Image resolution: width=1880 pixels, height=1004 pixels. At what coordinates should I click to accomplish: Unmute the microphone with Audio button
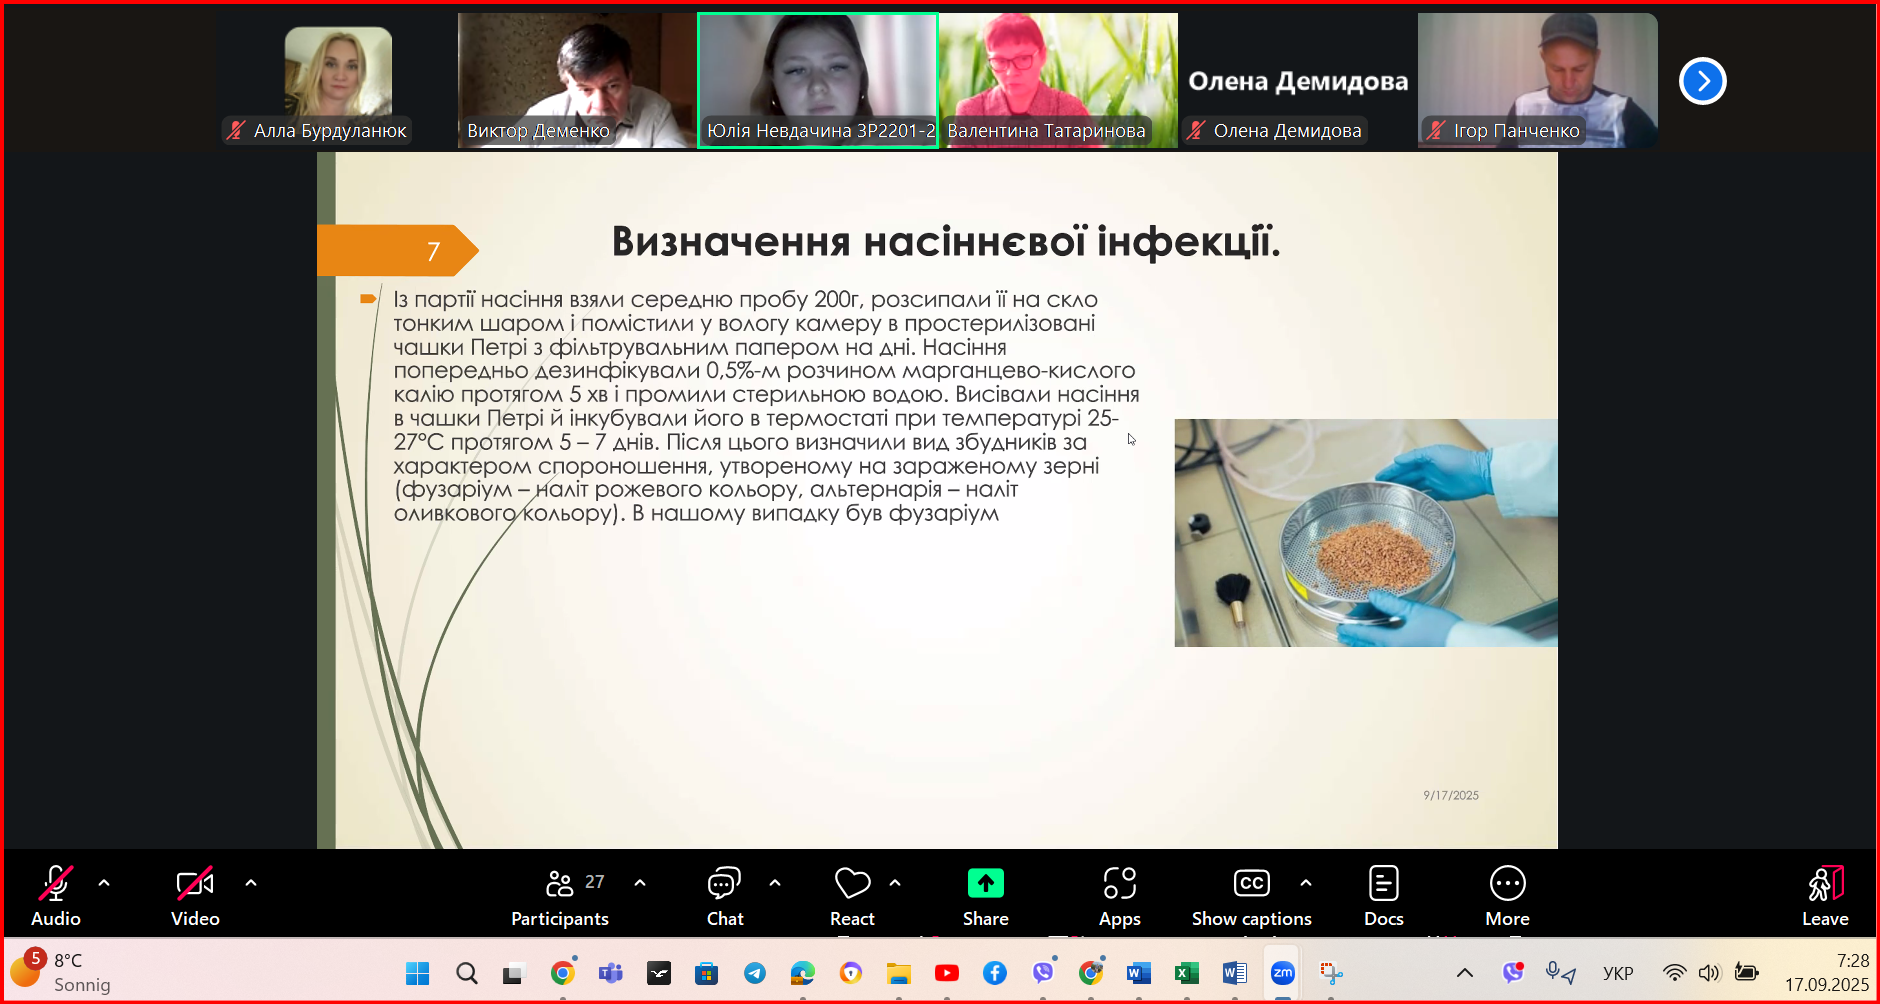pos(56,896)
